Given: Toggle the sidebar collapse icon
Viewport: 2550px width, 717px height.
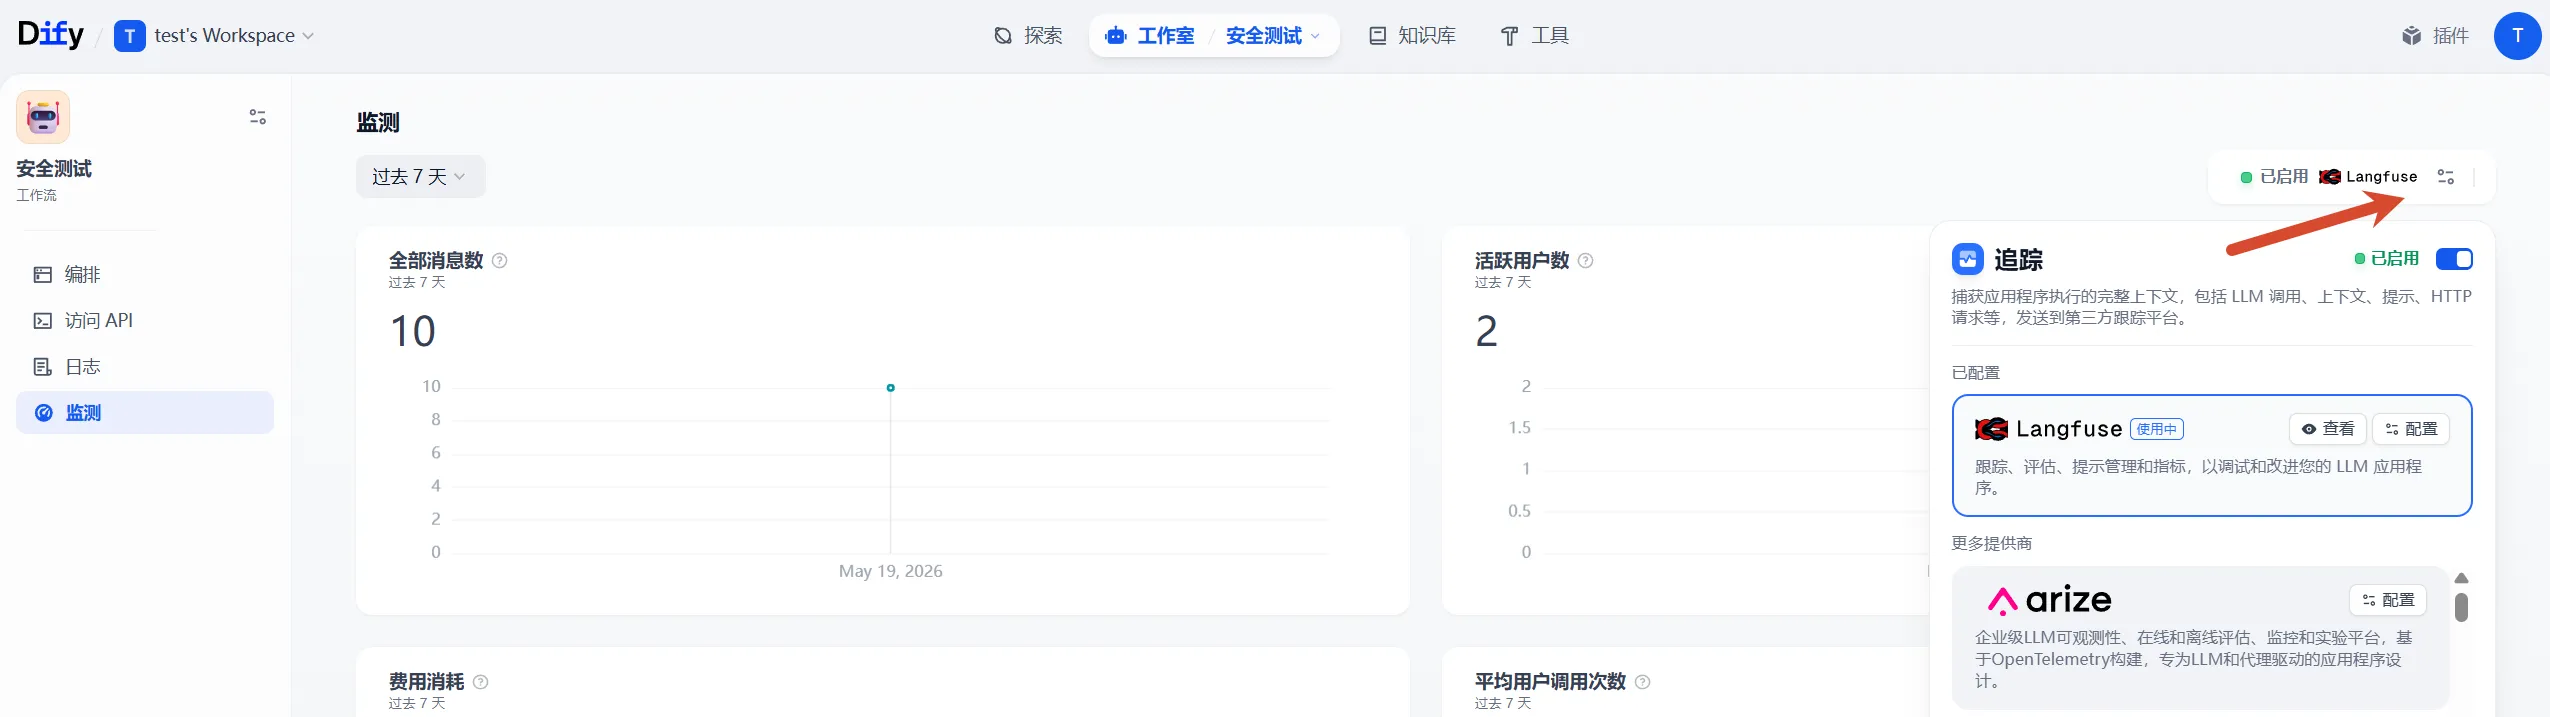Looking at the screenshot, I should point(258,117).
